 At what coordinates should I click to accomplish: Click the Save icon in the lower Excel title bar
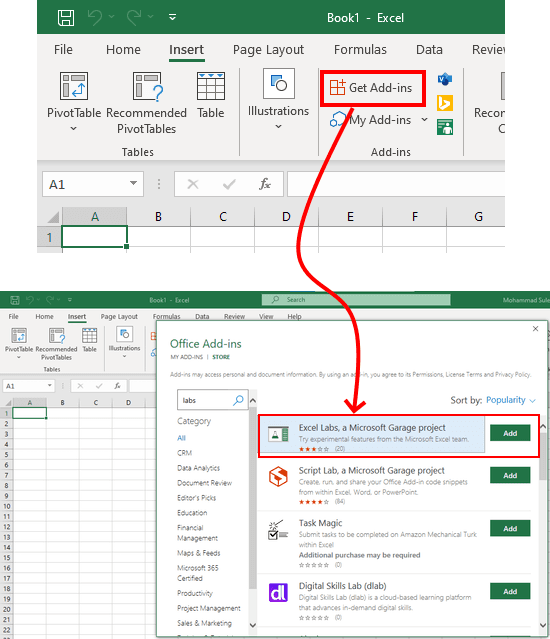pyautogui.click(x=15, y=300)
